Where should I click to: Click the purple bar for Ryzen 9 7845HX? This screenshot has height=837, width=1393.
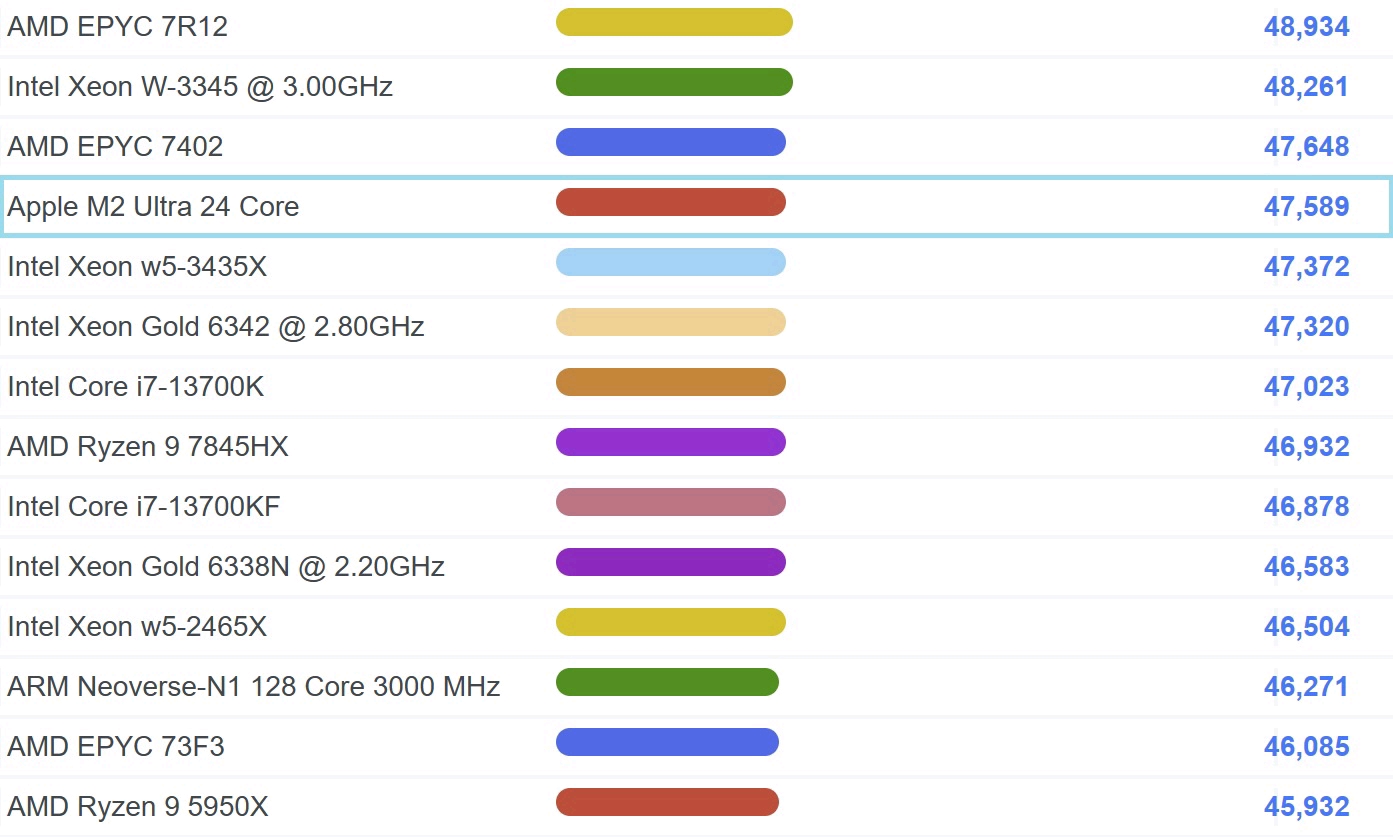pyautogui.click(x=671, y=442)
